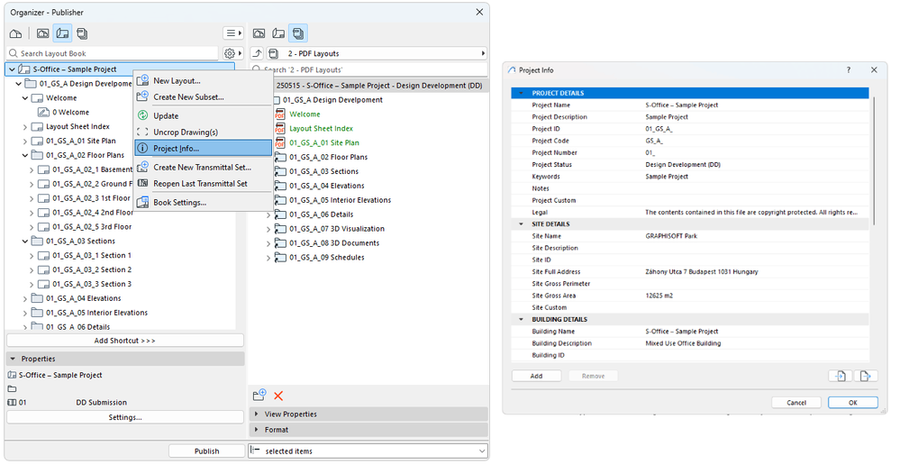Screen dimensions: 900x465
Task: Click the export icon in Project Info dialog
Action: pos(866,376)
